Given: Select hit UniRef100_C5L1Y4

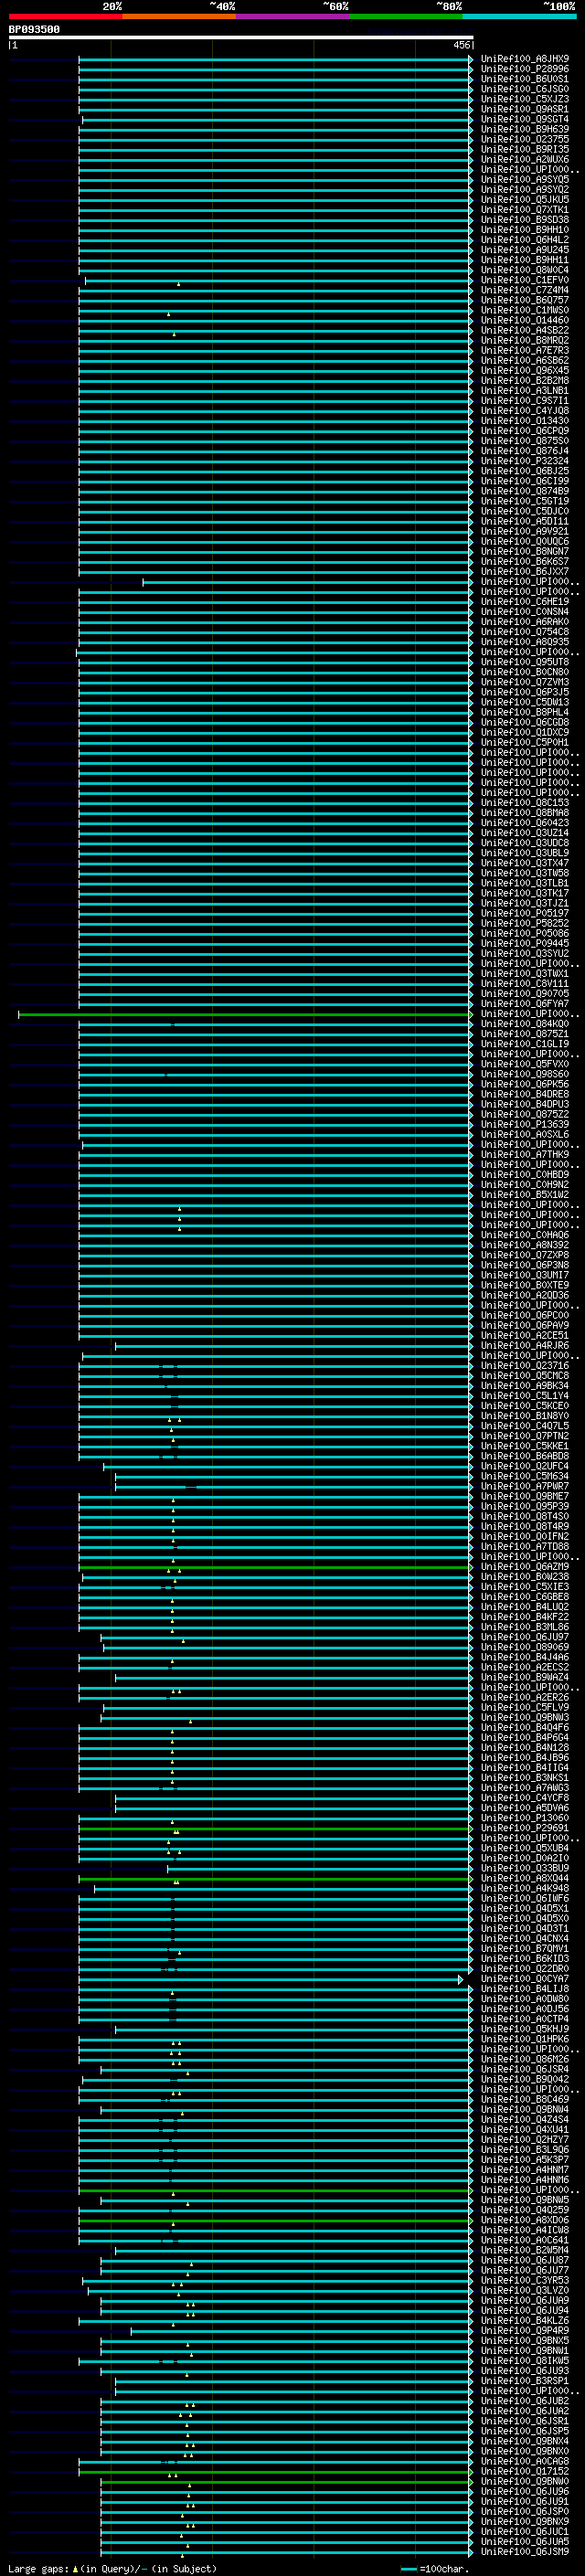Looking at the screenshot, I should point(525,1396).
